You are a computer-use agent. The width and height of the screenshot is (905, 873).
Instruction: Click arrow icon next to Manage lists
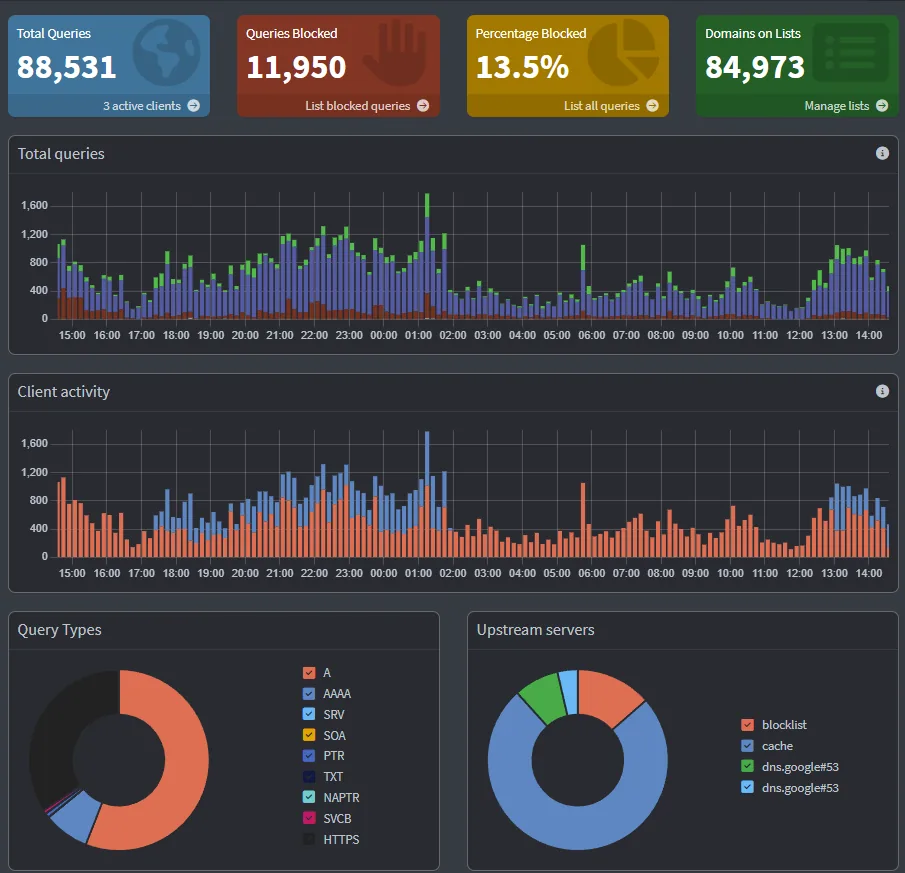coord(882,106)
